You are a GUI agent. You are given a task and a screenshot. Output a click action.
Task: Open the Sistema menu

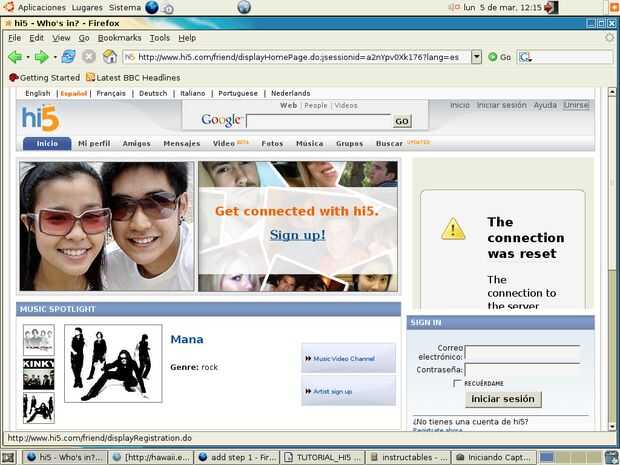[125, 8]
